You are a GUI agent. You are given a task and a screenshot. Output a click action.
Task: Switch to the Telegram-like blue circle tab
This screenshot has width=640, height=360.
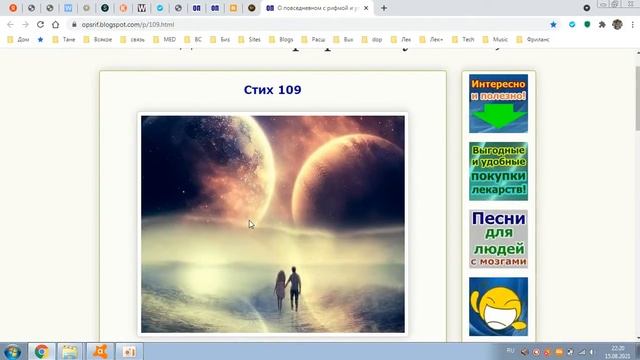click(160, 8)
